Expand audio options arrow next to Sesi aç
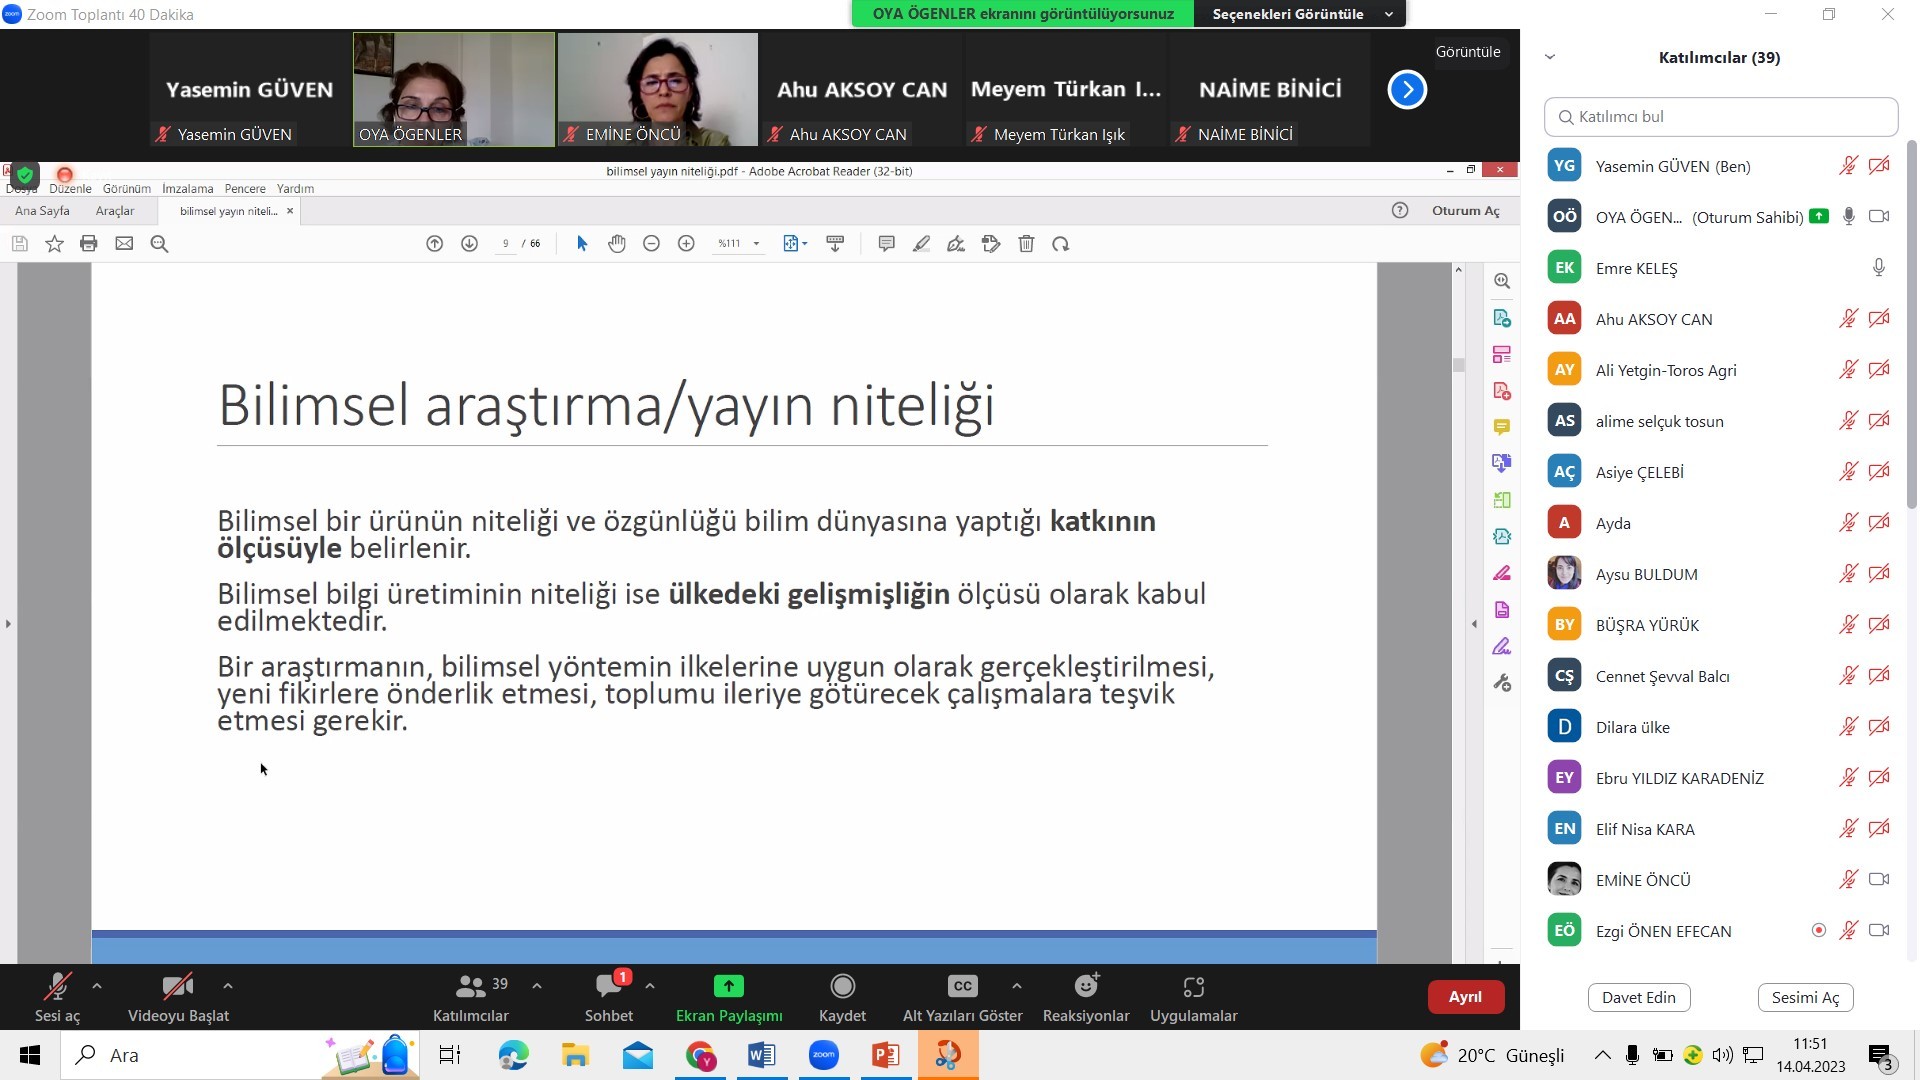Viewport: 1920px width, 1080px height. tap(97, 986)
